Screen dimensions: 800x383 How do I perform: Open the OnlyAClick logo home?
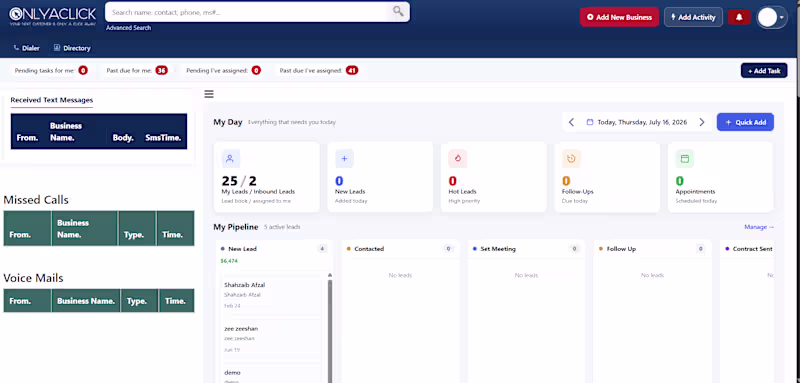(x=53, y=16)
